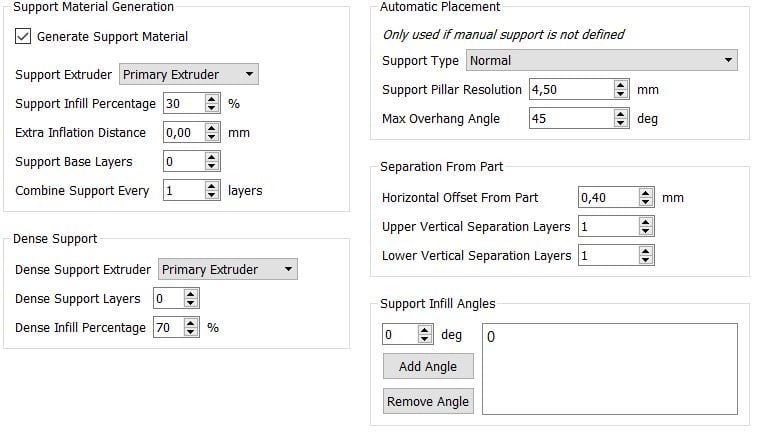This screenshot has height=438, width=758.
Task: Open the Support Extruder dropdown
Action: pyautogui.click(x=188, y=74)
